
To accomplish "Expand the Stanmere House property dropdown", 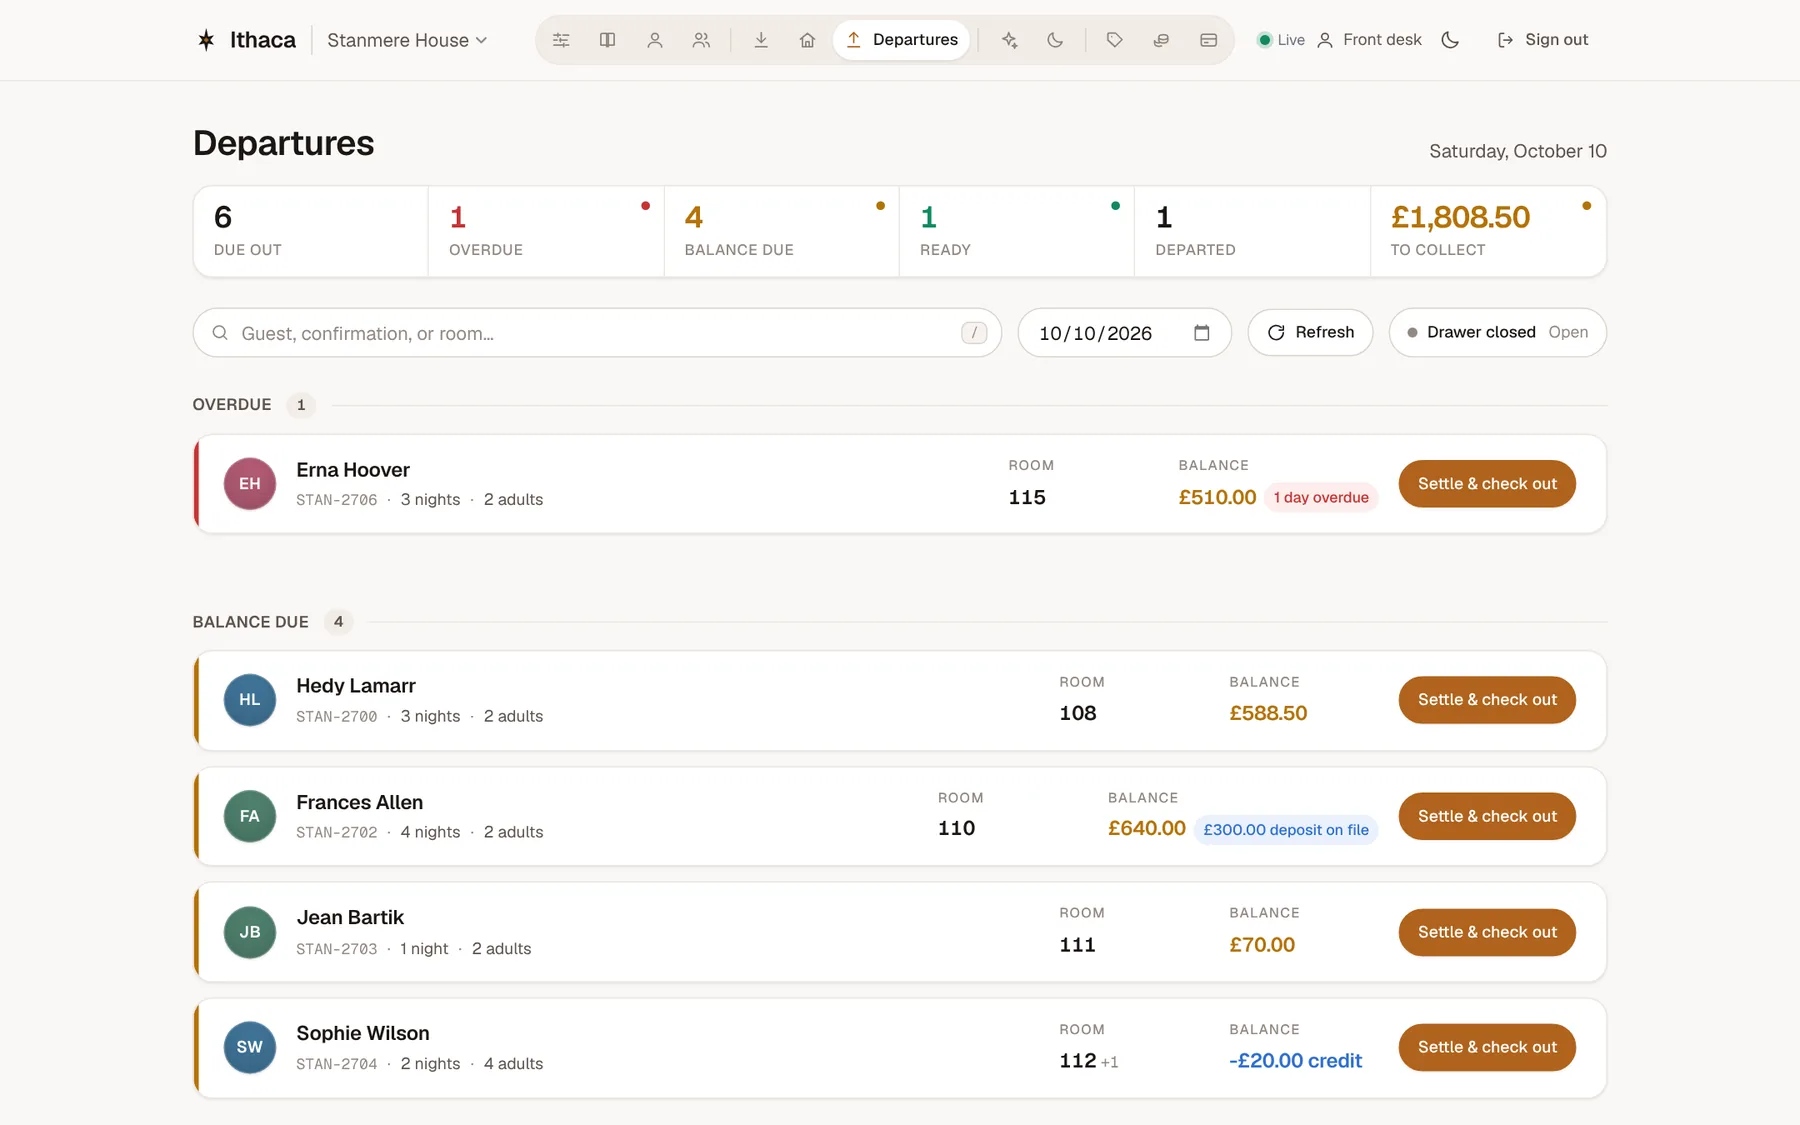I will click(407, 40).
